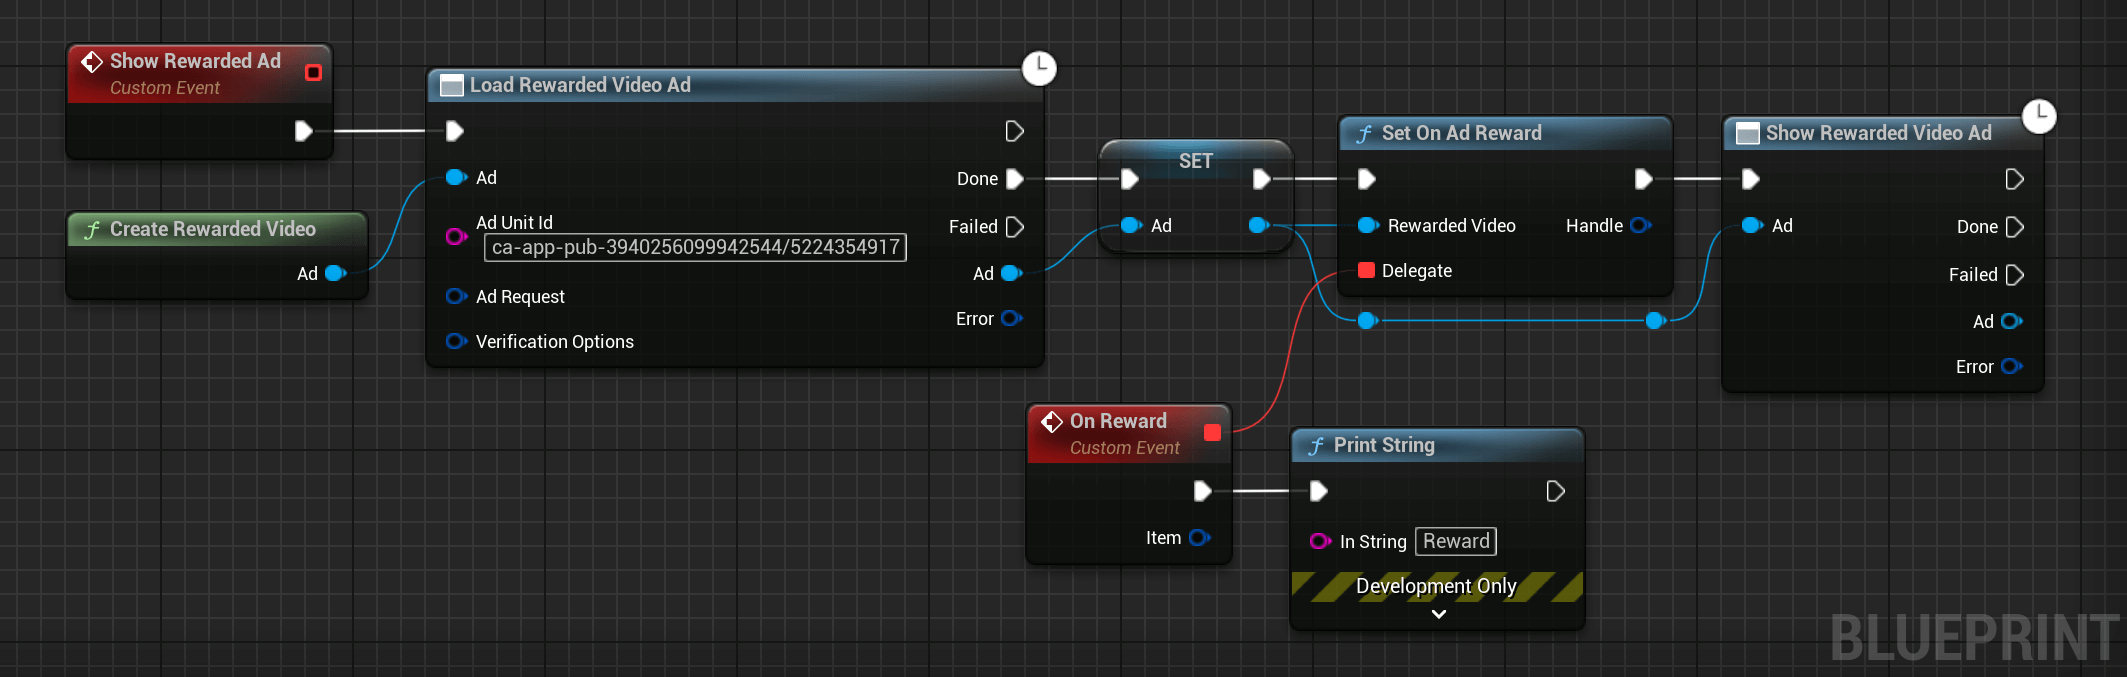Click the SET node exec output pin
Screen dimensions: 2127x677
(x=1262, y=179)
